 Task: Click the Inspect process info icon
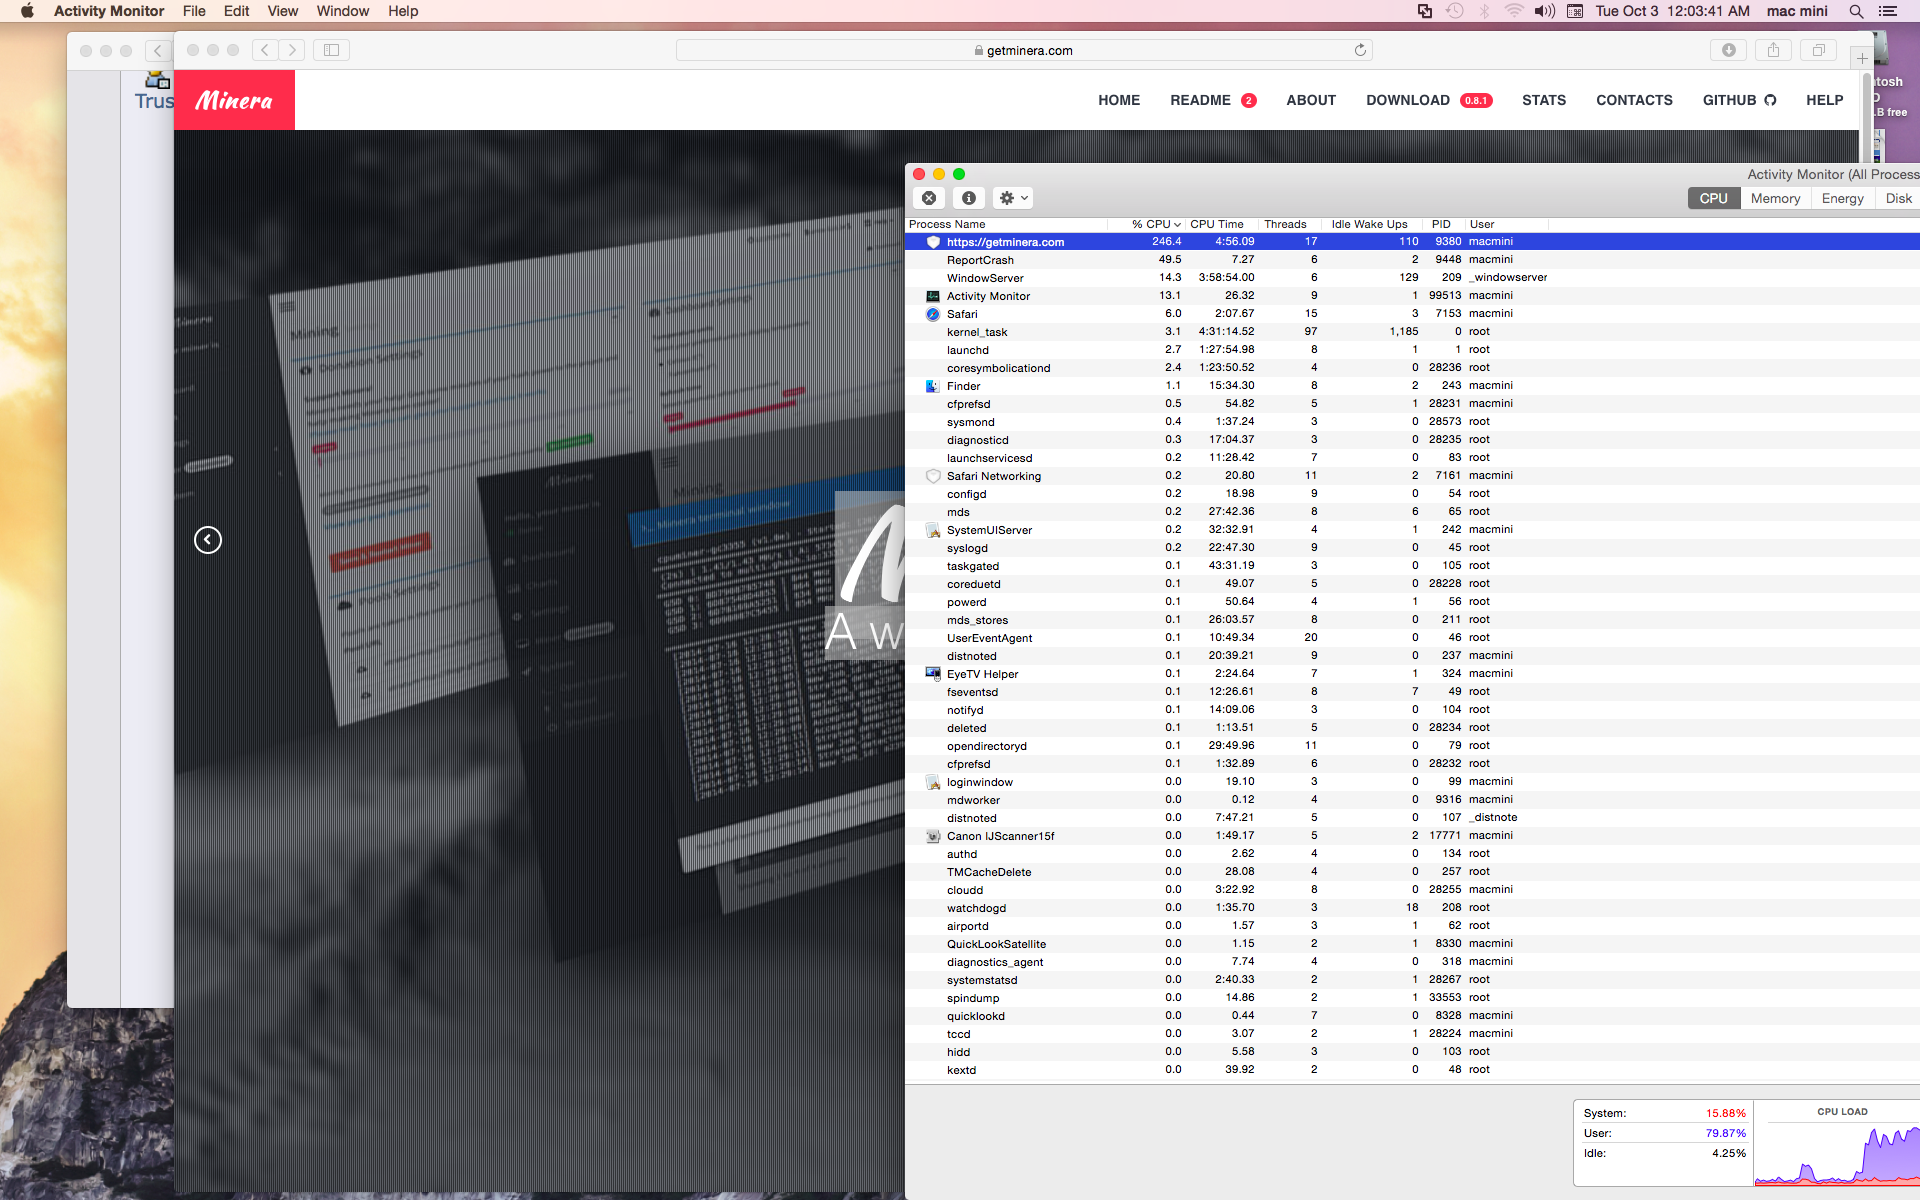coord(968,198)
